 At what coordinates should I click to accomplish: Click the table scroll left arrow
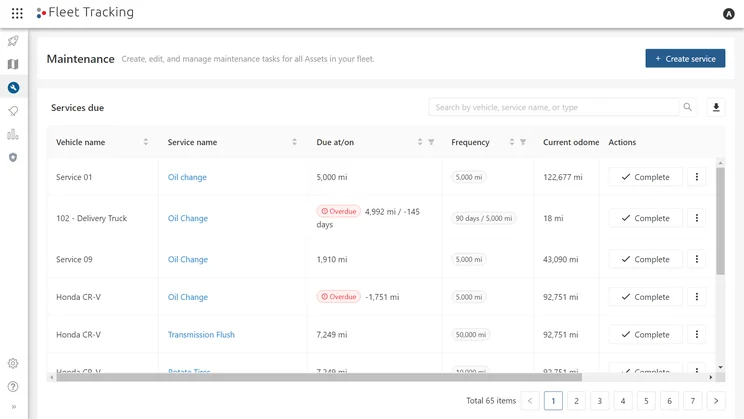point(51,377)
